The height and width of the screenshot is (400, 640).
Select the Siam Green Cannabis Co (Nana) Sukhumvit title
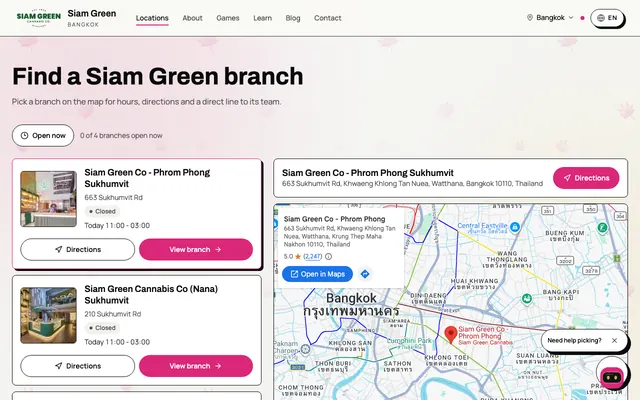point(151,295)
